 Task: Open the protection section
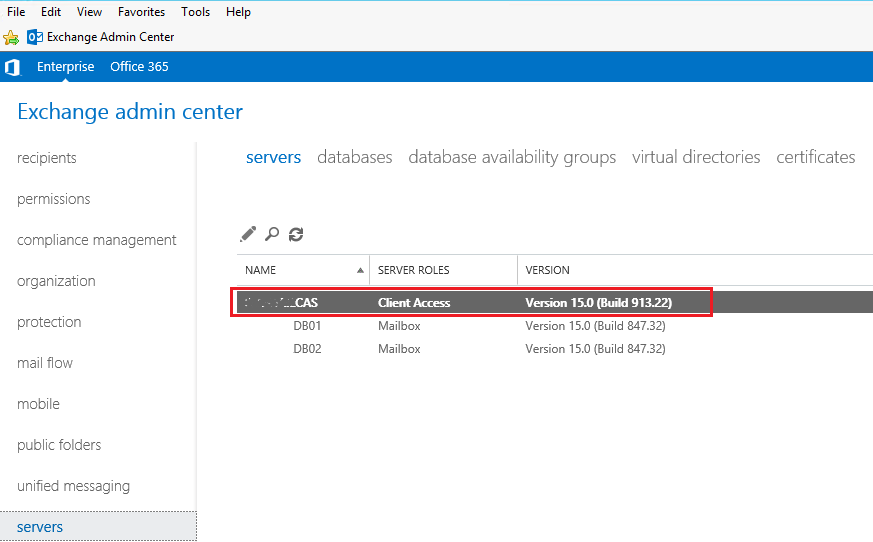(x=49, y=322)
